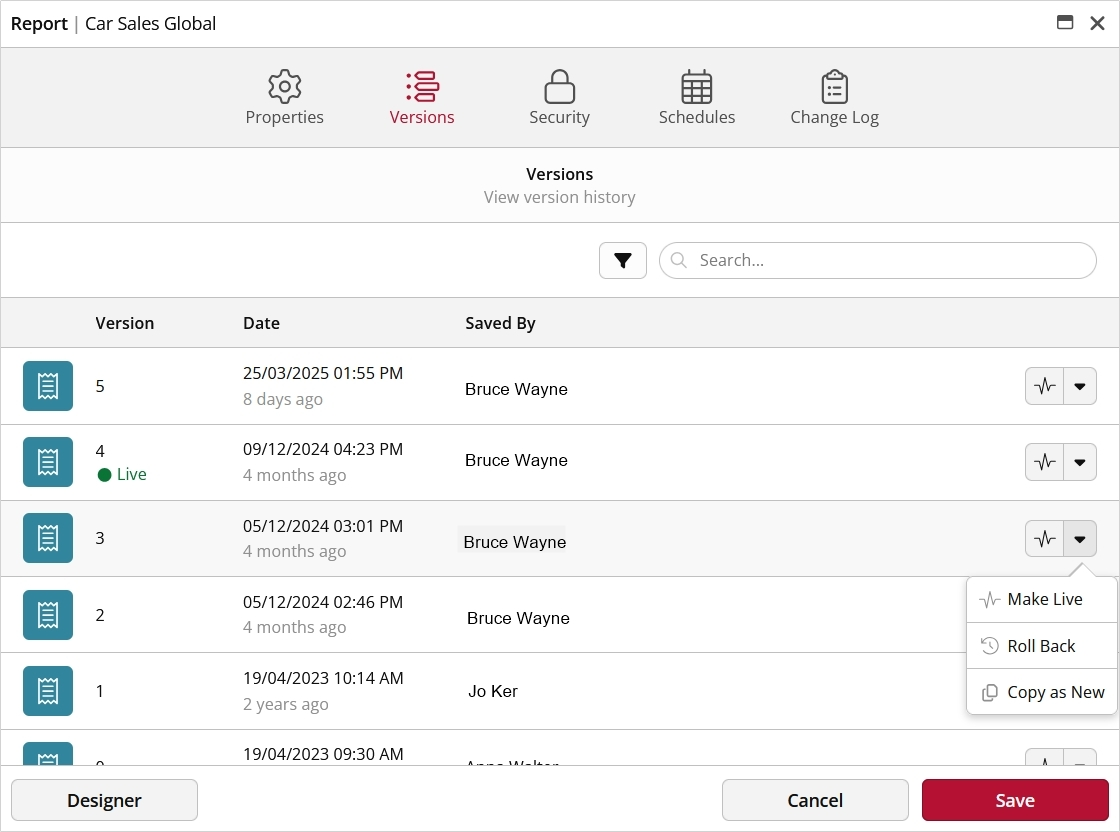This screenshot has height=832, width=1120.
Task: Click the Designer button
Action: pos(104,801)
